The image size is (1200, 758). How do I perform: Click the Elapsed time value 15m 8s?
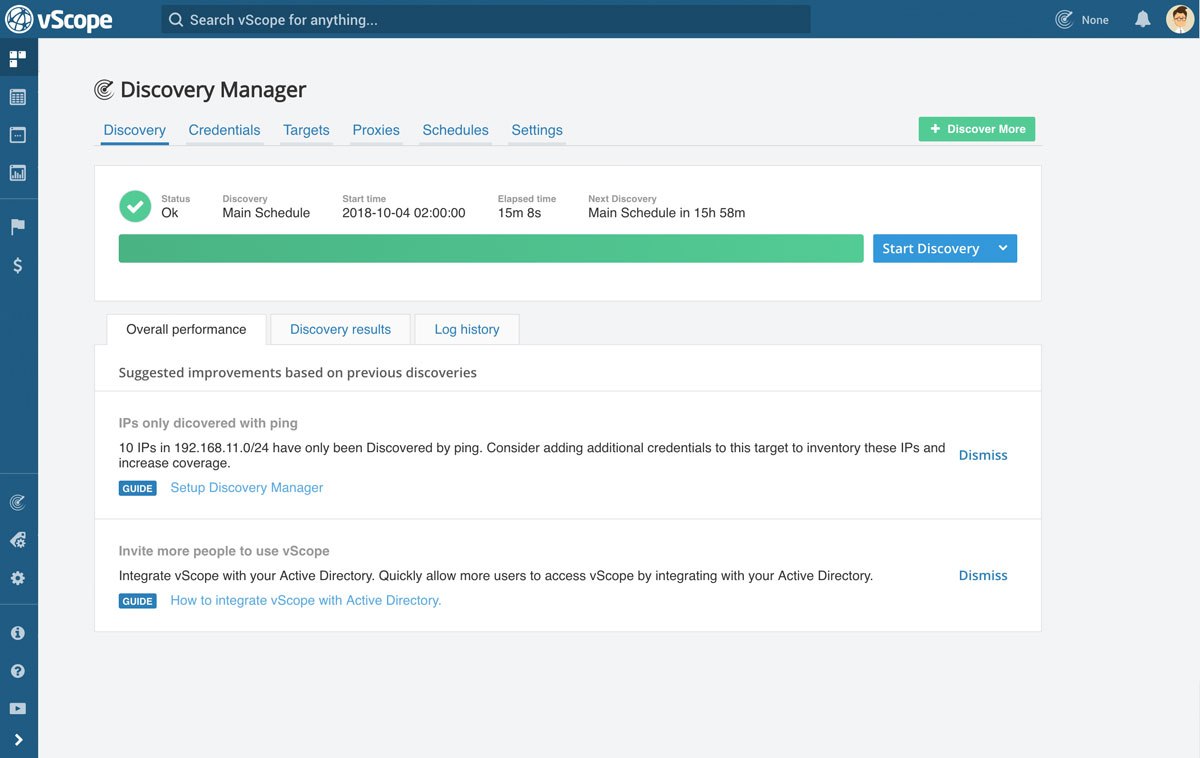[x=520, y=213]
